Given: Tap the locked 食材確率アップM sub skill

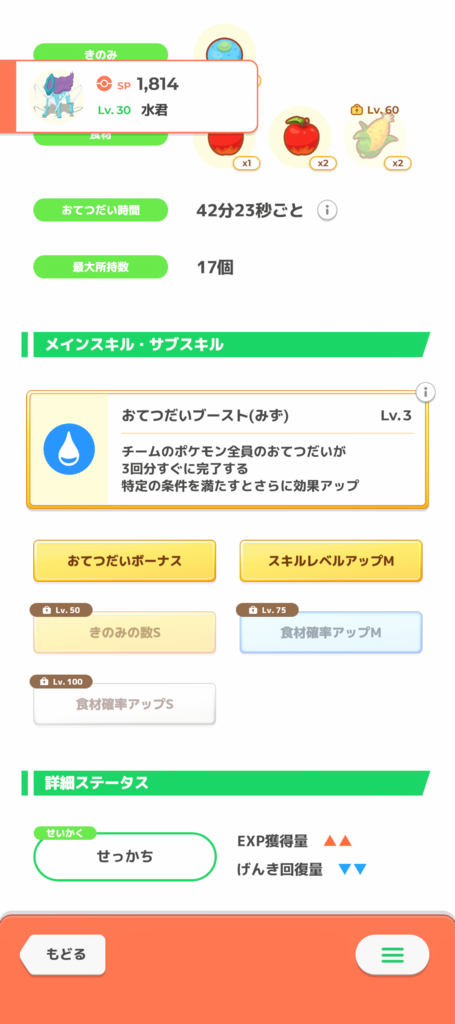Looking at the screenshot, I should point(331,632).
